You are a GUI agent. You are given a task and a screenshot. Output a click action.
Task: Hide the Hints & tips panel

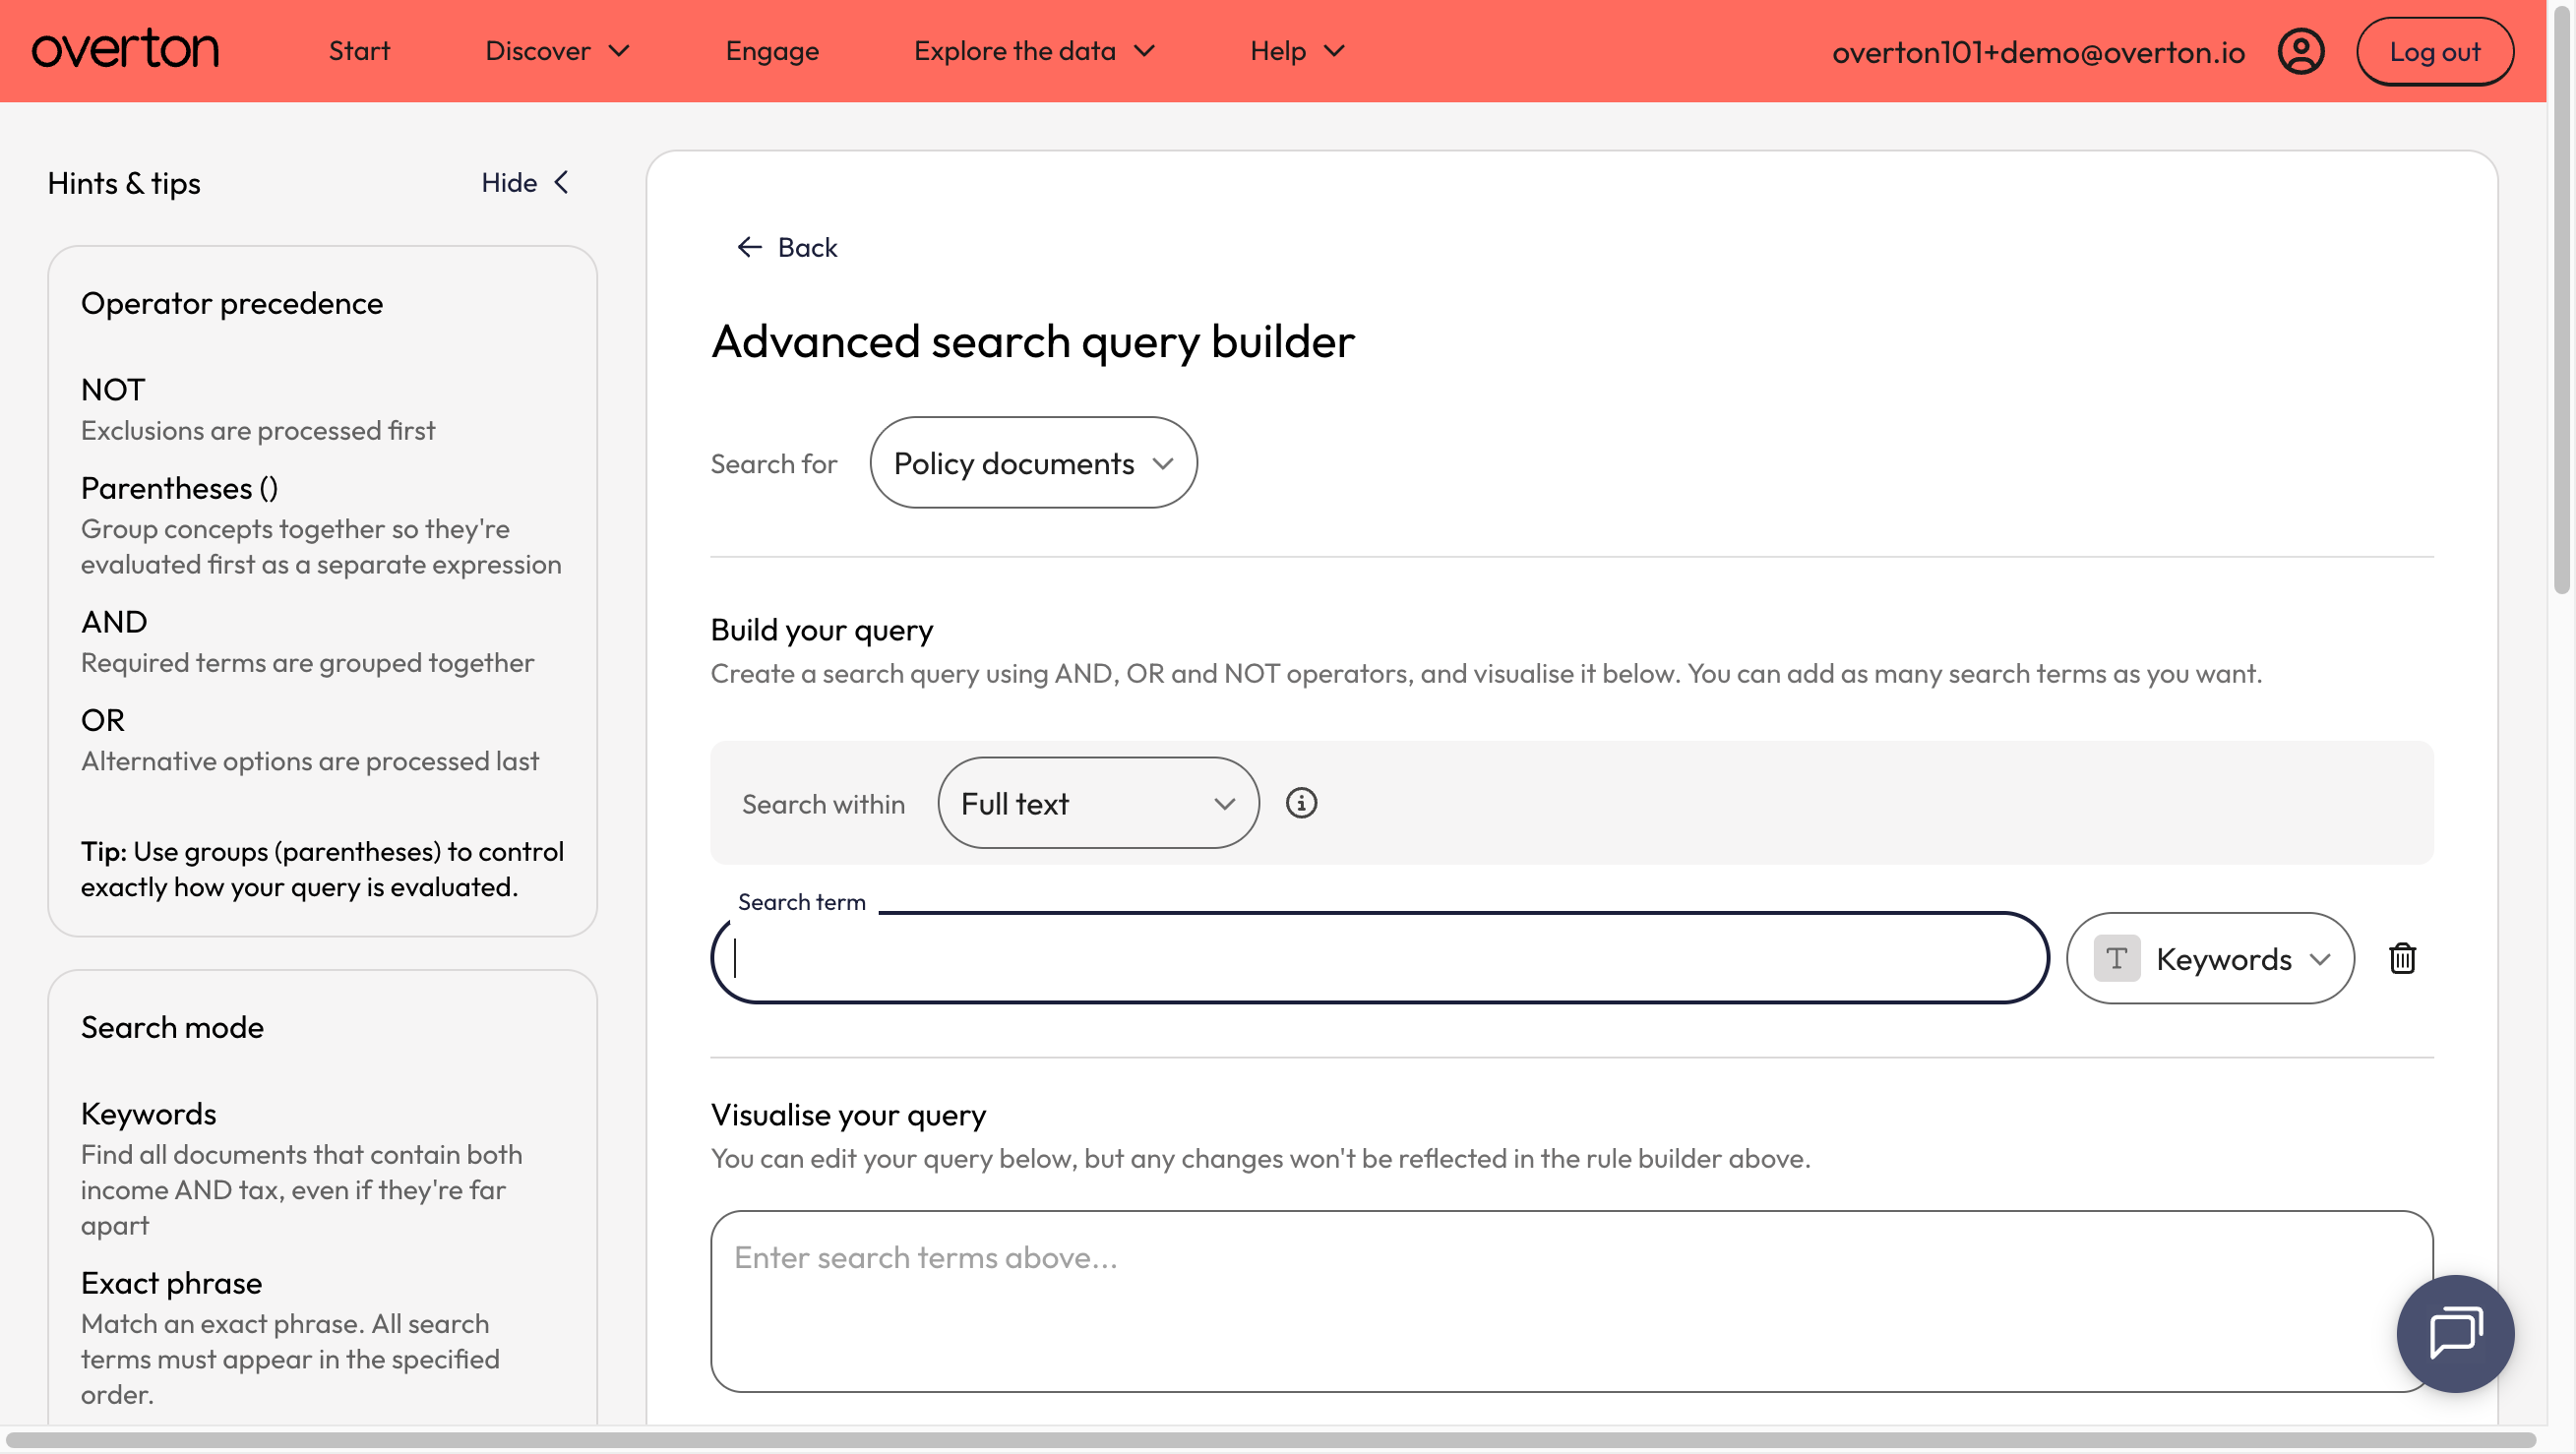(525, 183)
